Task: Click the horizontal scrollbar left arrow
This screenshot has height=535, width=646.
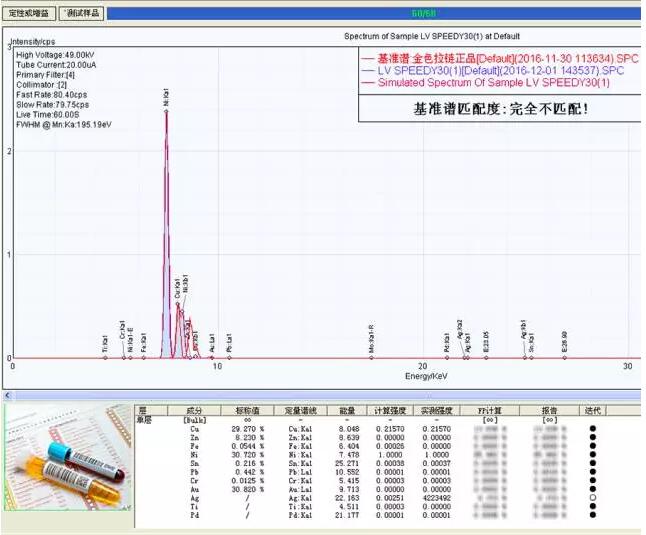Action: pyautogui.click(x=7, y=396)
